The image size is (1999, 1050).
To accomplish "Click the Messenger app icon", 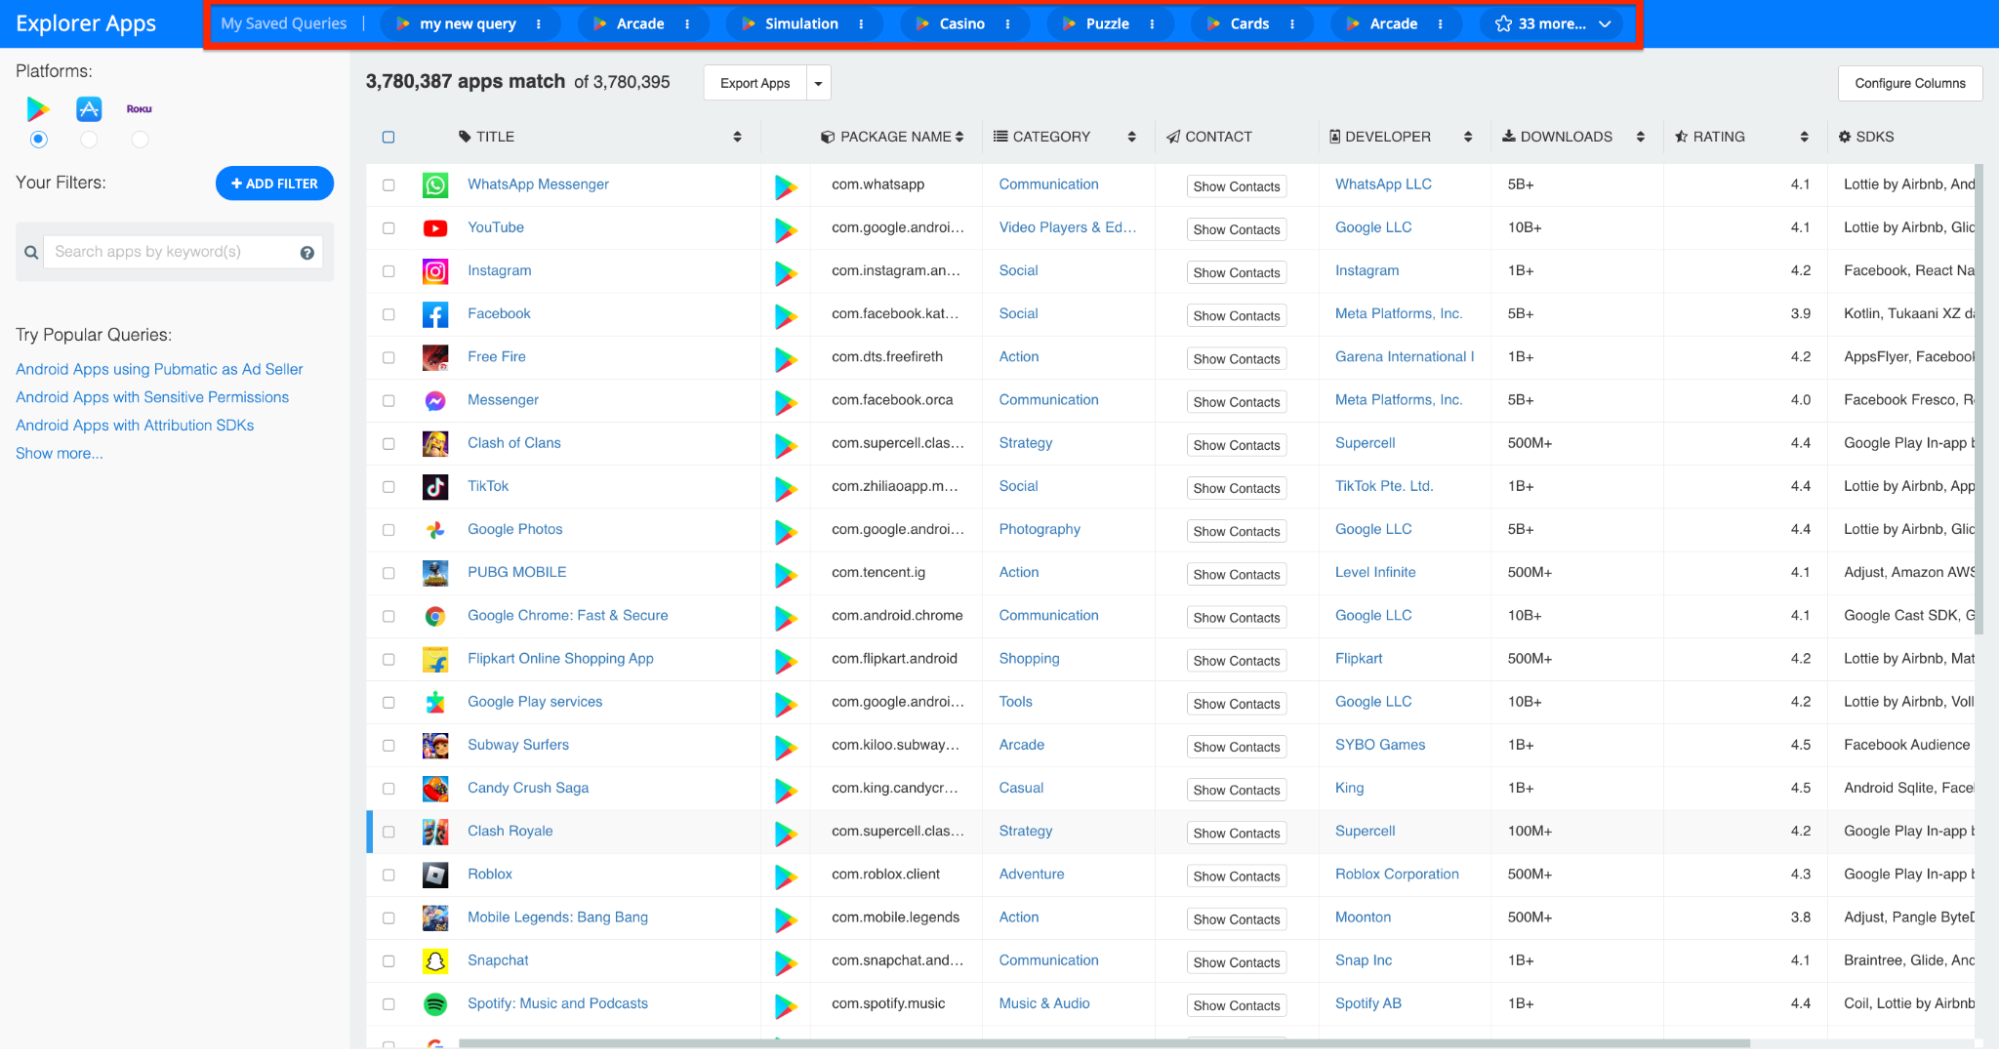I will click(435, 400).
